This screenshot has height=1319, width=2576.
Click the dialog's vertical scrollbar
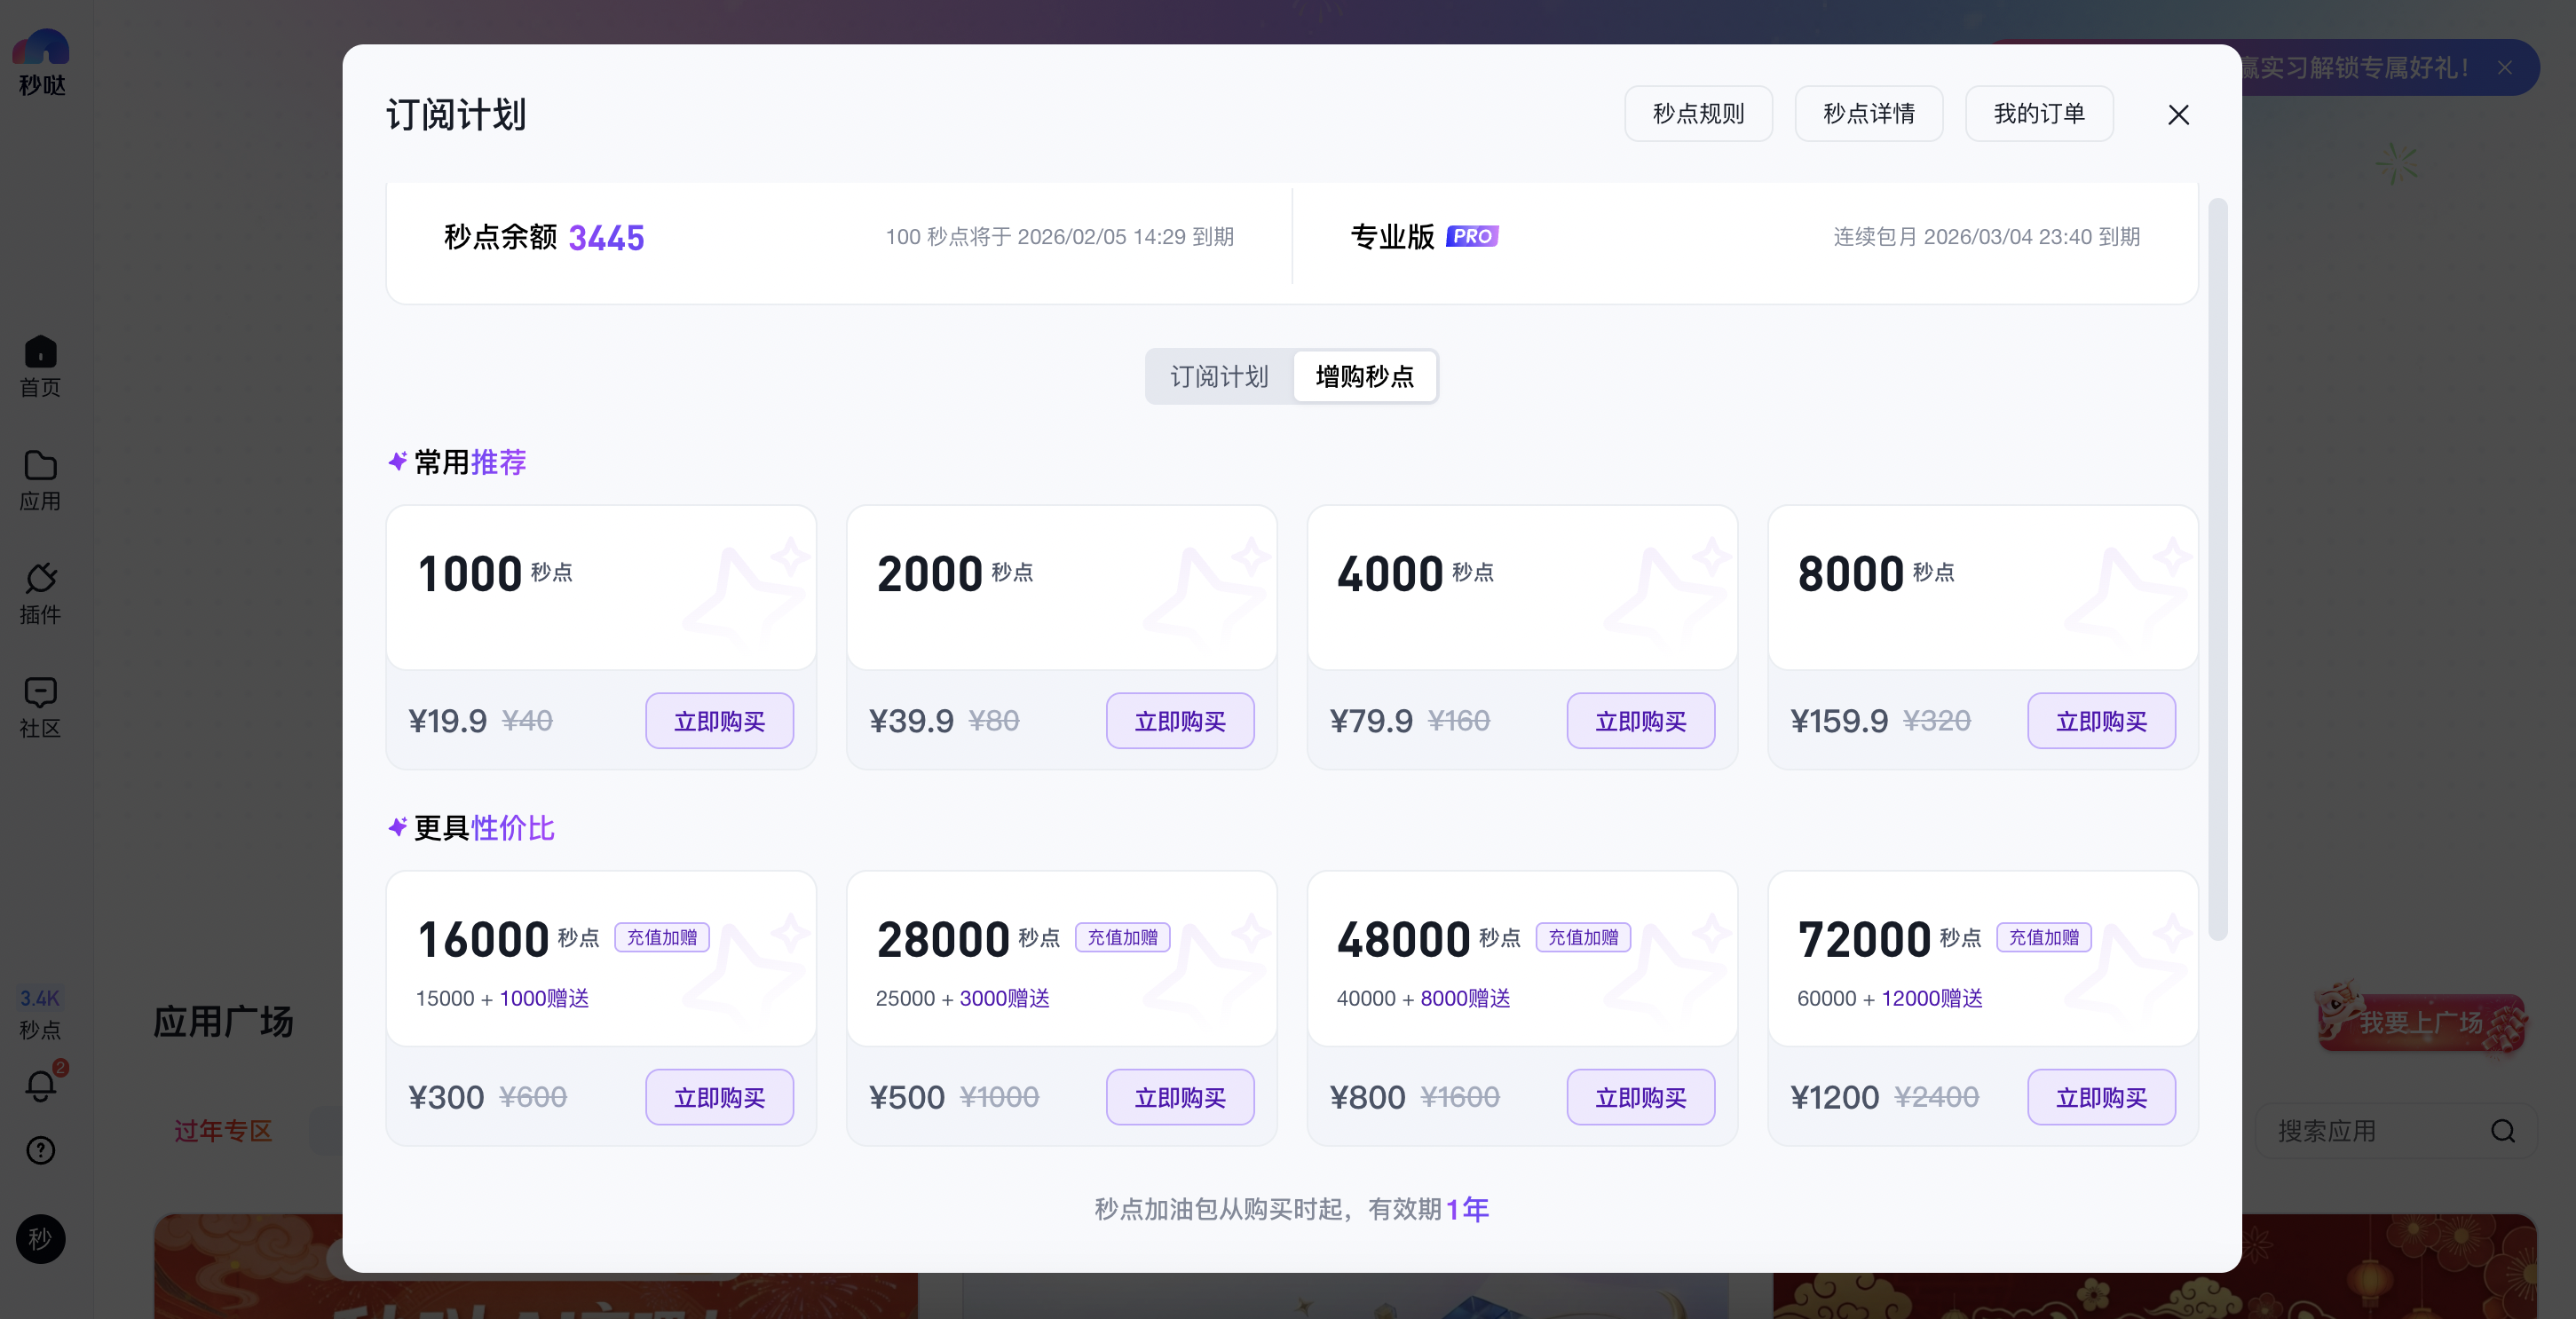coord(2217,569)
